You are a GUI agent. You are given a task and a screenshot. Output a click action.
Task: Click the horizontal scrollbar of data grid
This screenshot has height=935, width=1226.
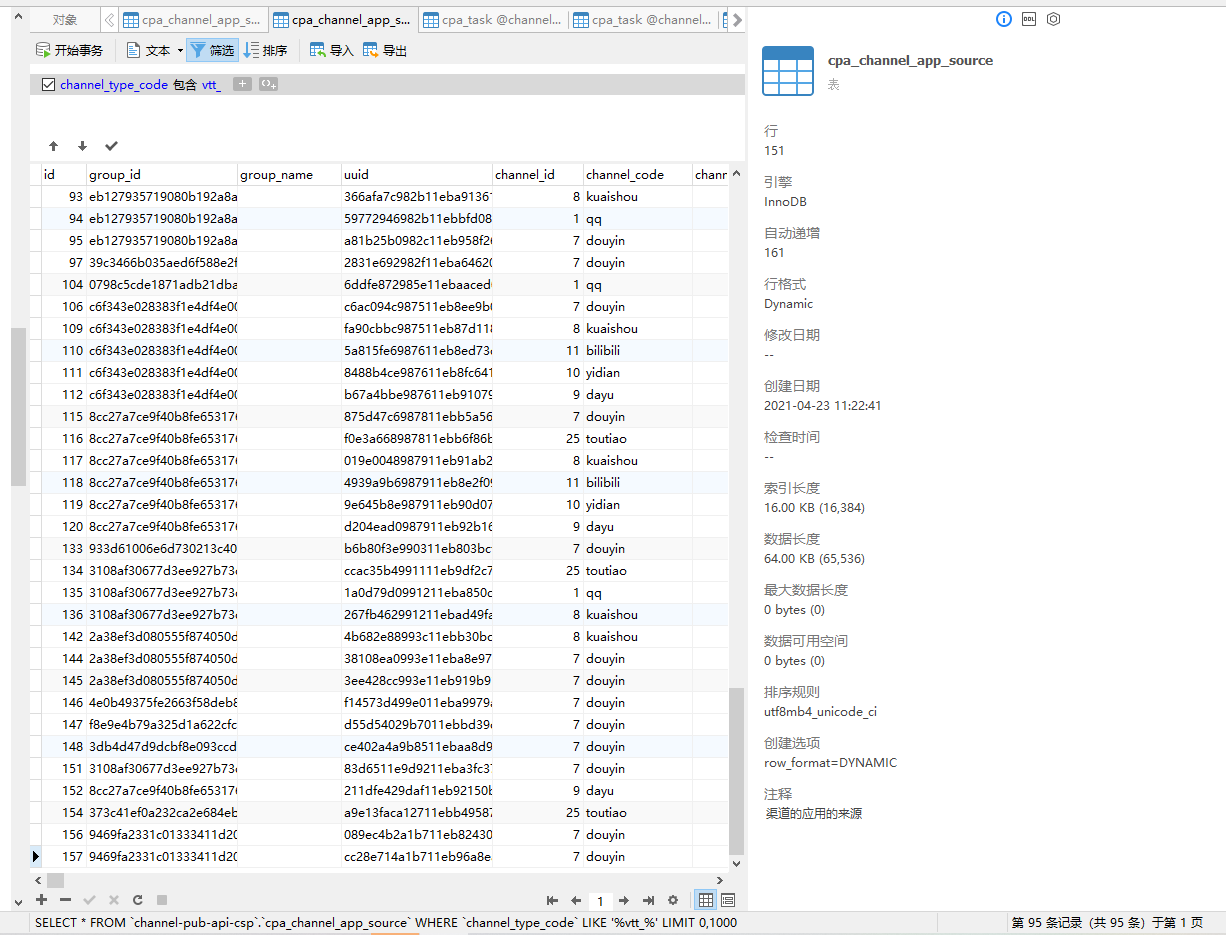(x=56, y=880)
